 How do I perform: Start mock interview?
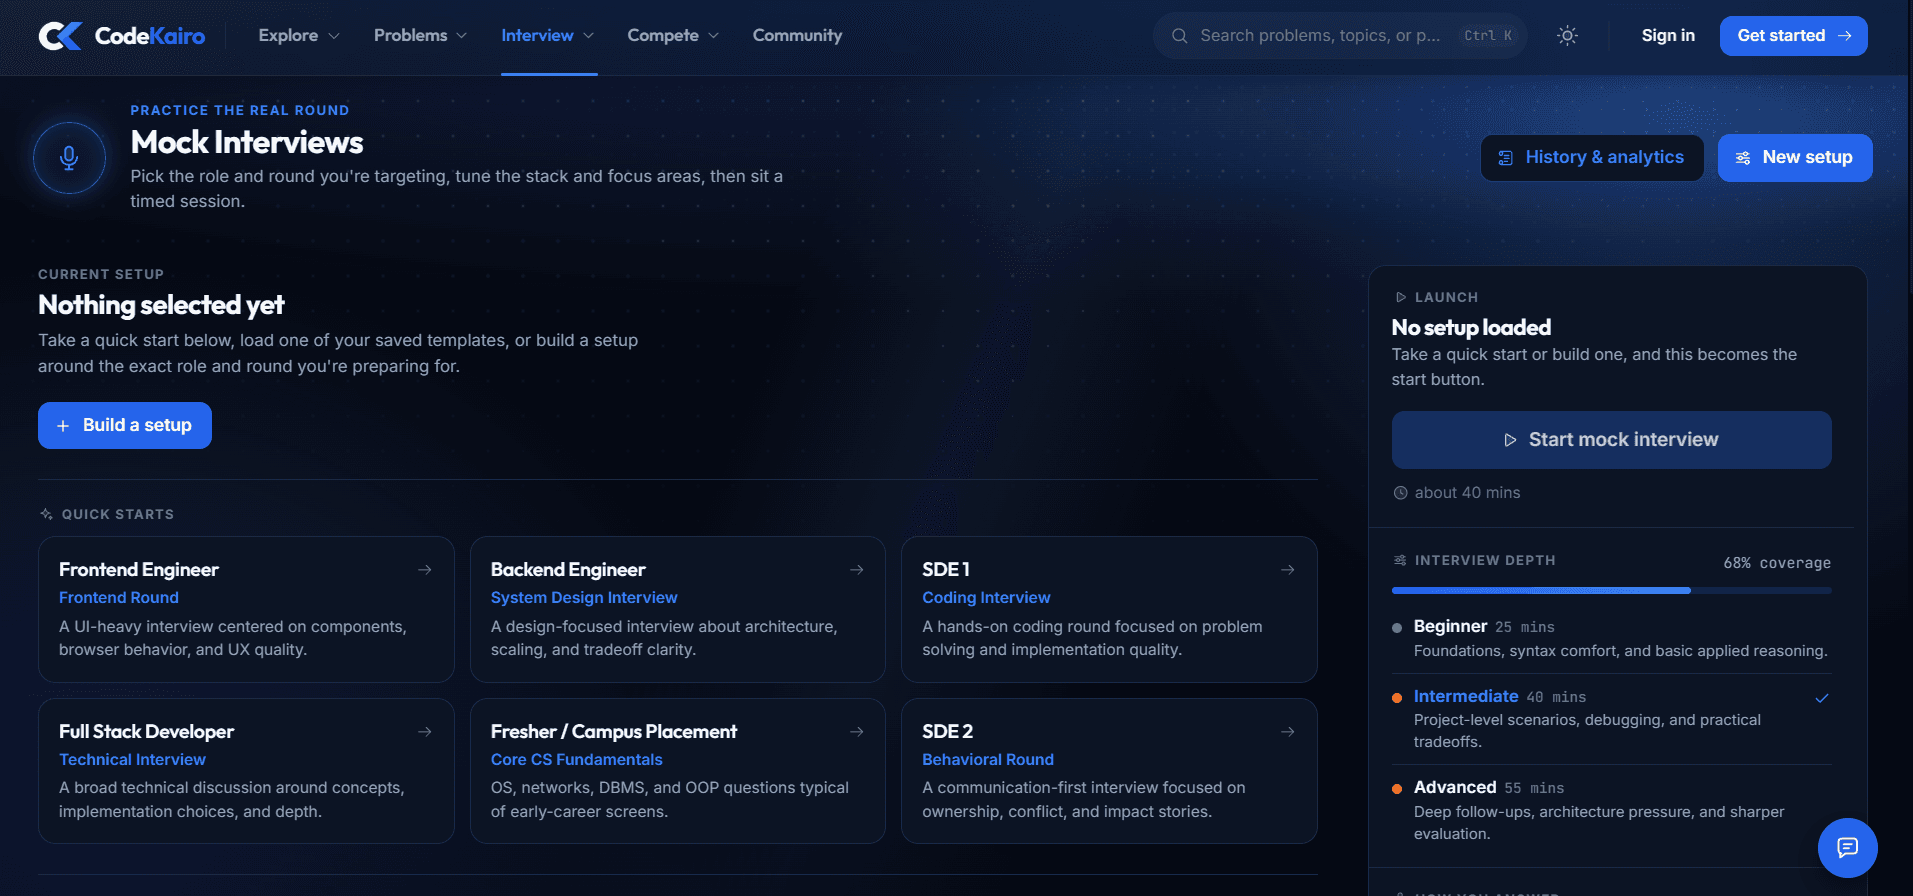pos(1612,440)
